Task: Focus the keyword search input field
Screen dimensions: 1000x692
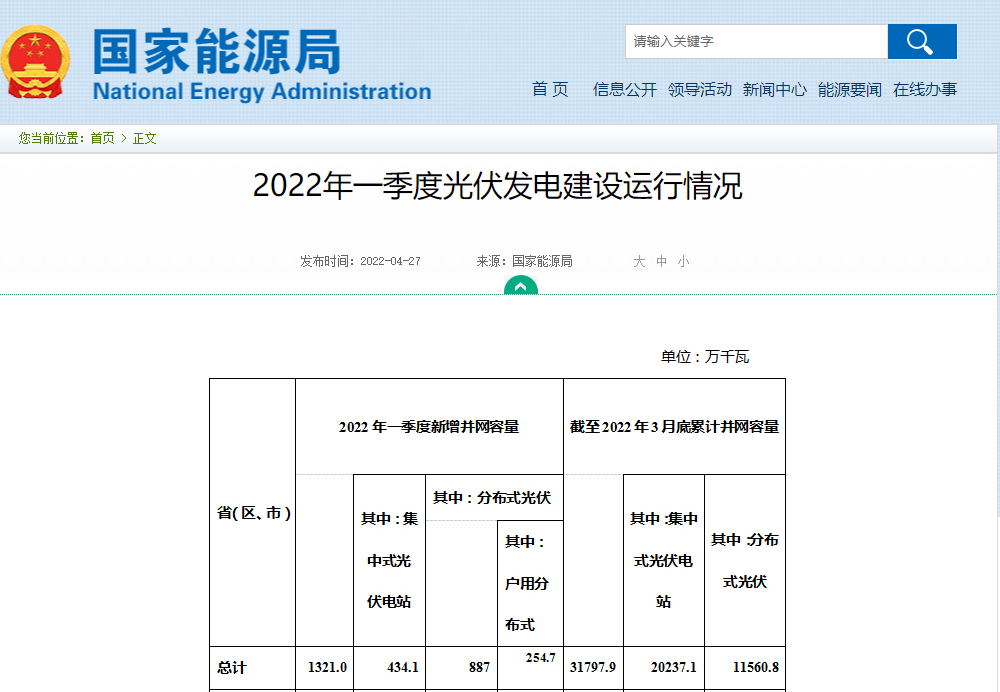Action: point(756,41)
